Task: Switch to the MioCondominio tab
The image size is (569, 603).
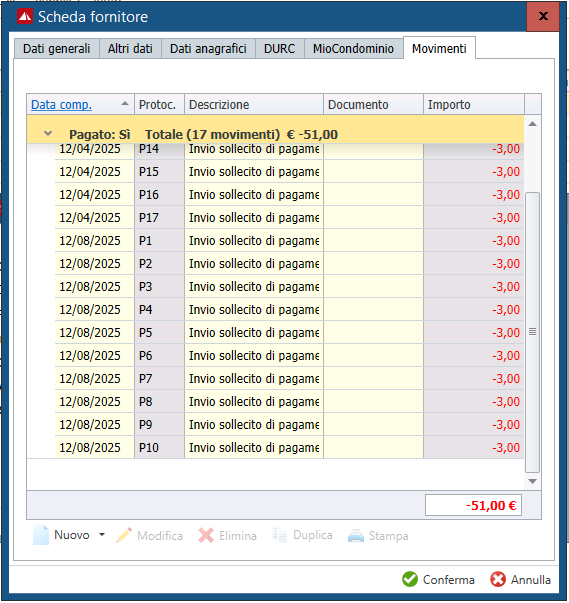Action: click(x=353, y=48)
